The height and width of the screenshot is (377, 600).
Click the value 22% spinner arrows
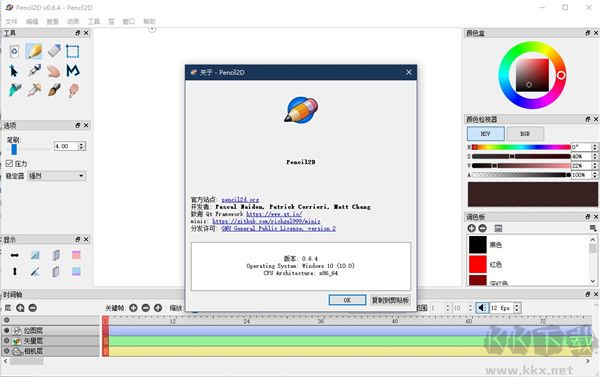(594, 166)
